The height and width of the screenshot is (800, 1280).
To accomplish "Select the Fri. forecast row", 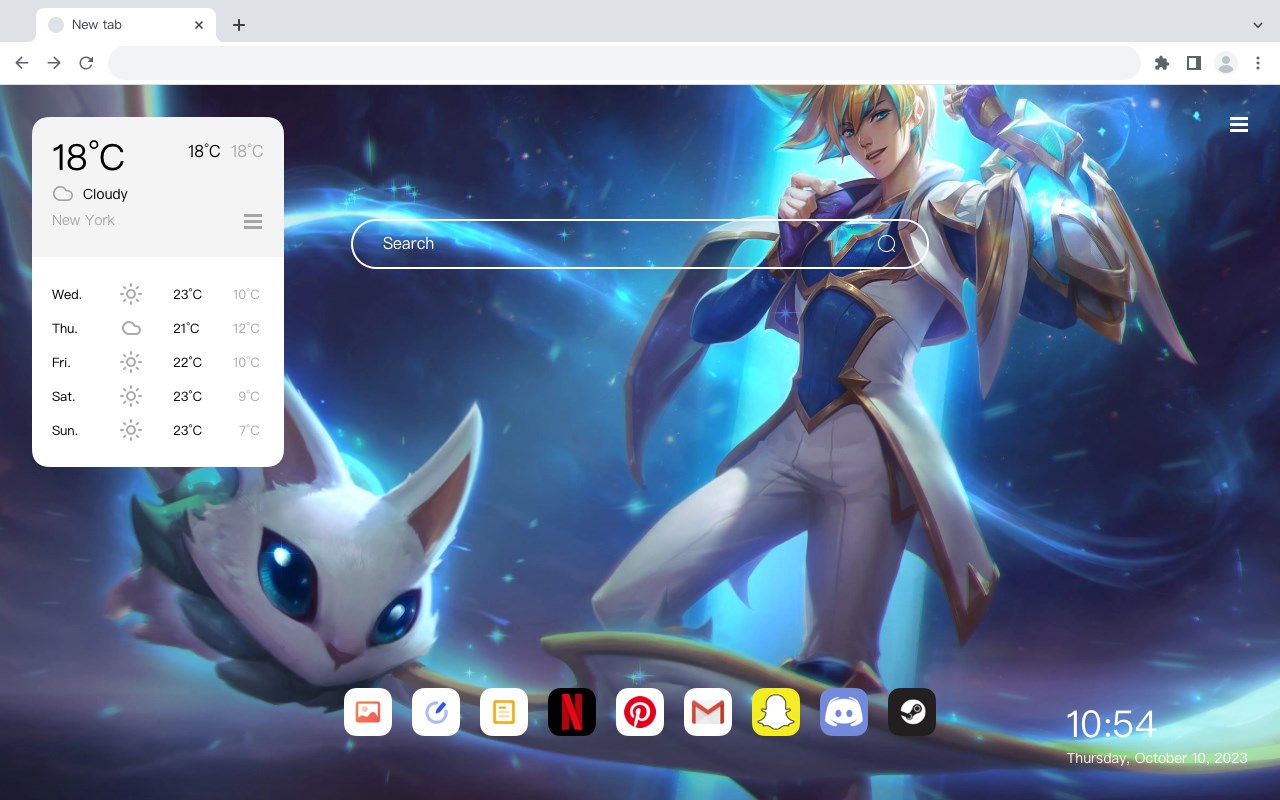I will [158, 362].
